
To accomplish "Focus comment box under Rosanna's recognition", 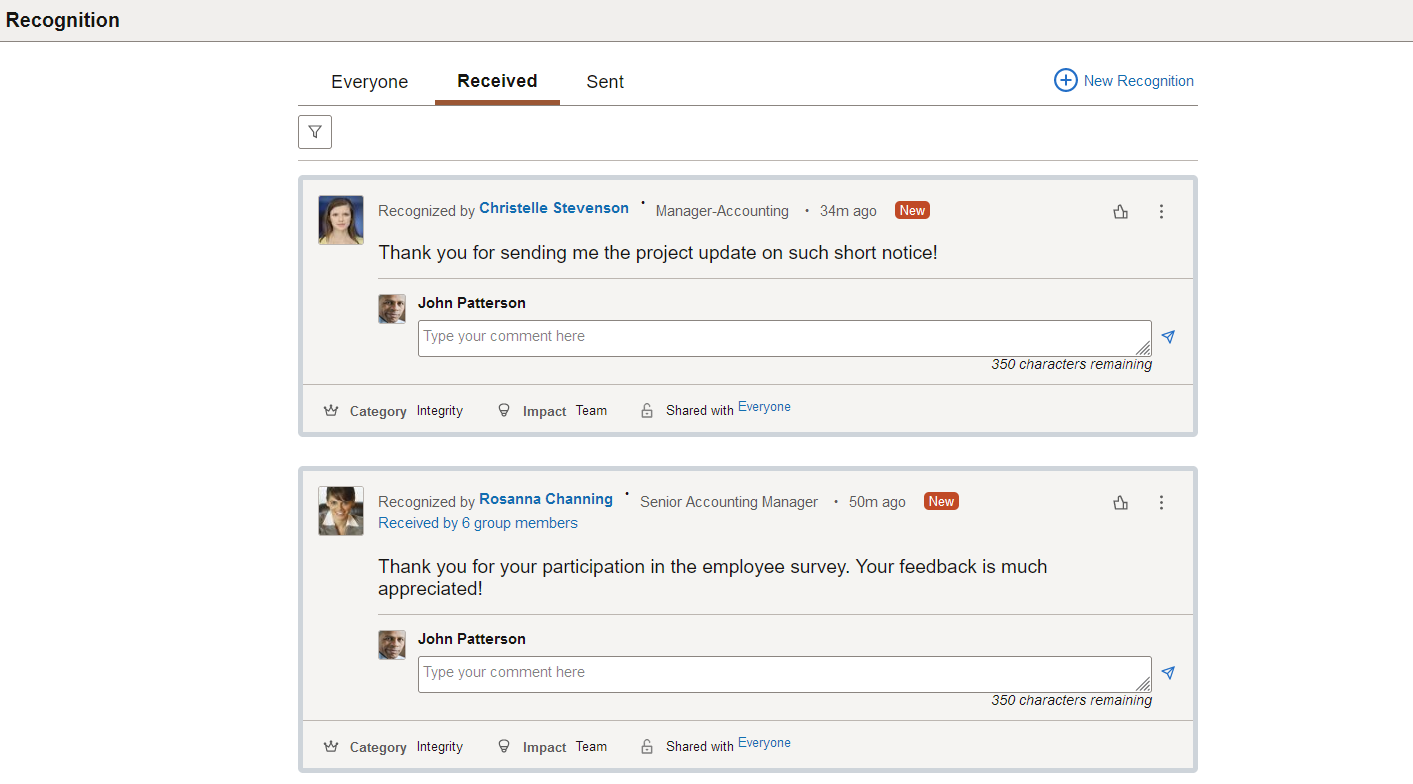I will (785, 674).
